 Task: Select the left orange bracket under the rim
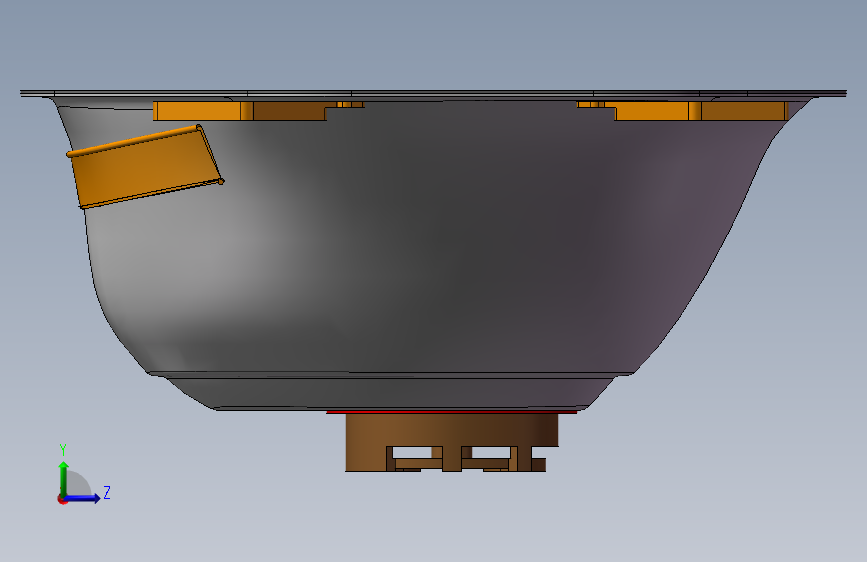[258, 111]
